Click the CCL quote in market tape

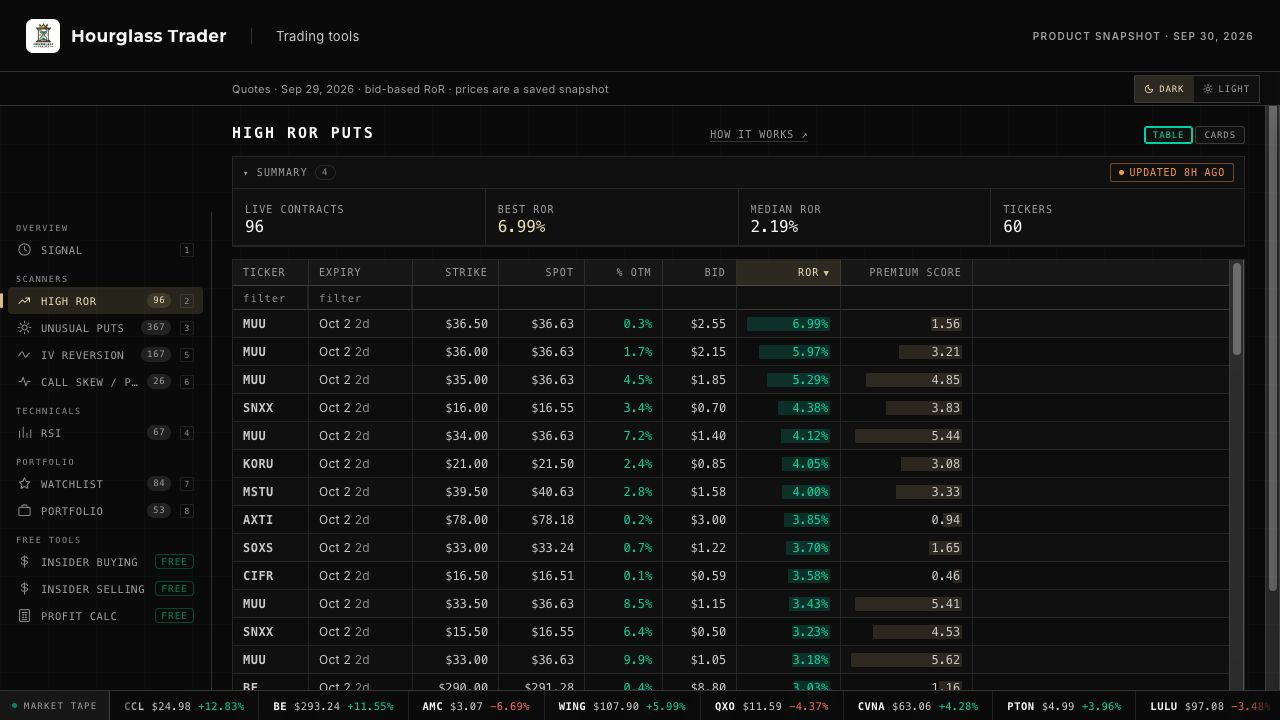pyautogui.click(x=184, y=706)
